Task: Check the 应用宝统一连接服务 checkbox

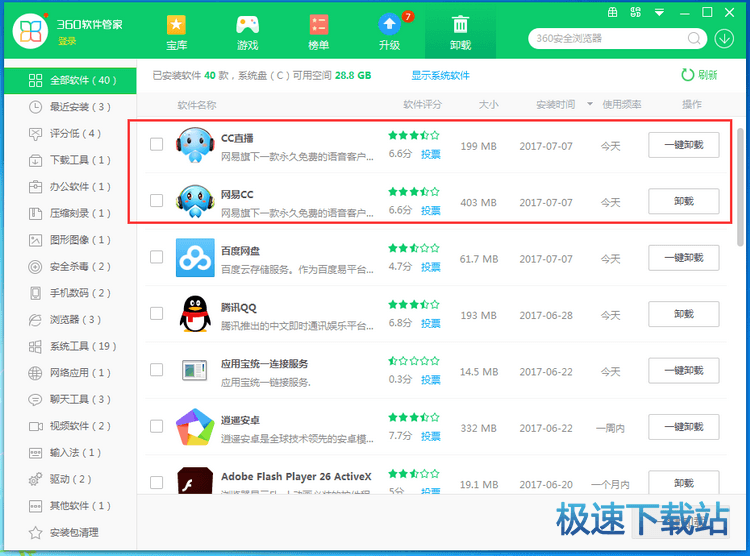Action: pyautogui.click(x=156, y=370)
